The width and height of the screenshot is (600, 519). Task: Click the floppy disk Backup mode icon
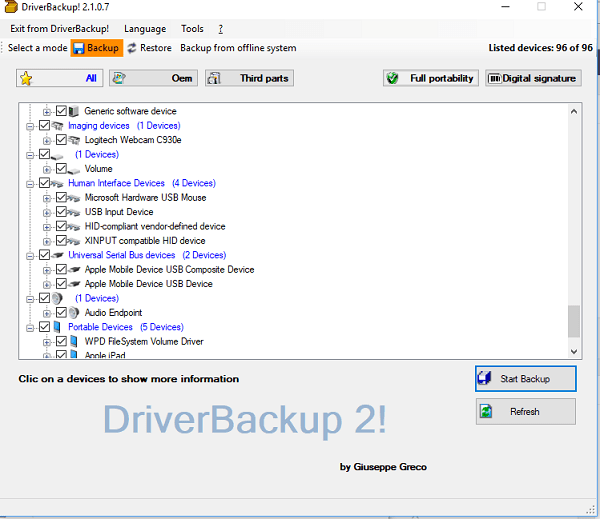click(x=79, y=48)
